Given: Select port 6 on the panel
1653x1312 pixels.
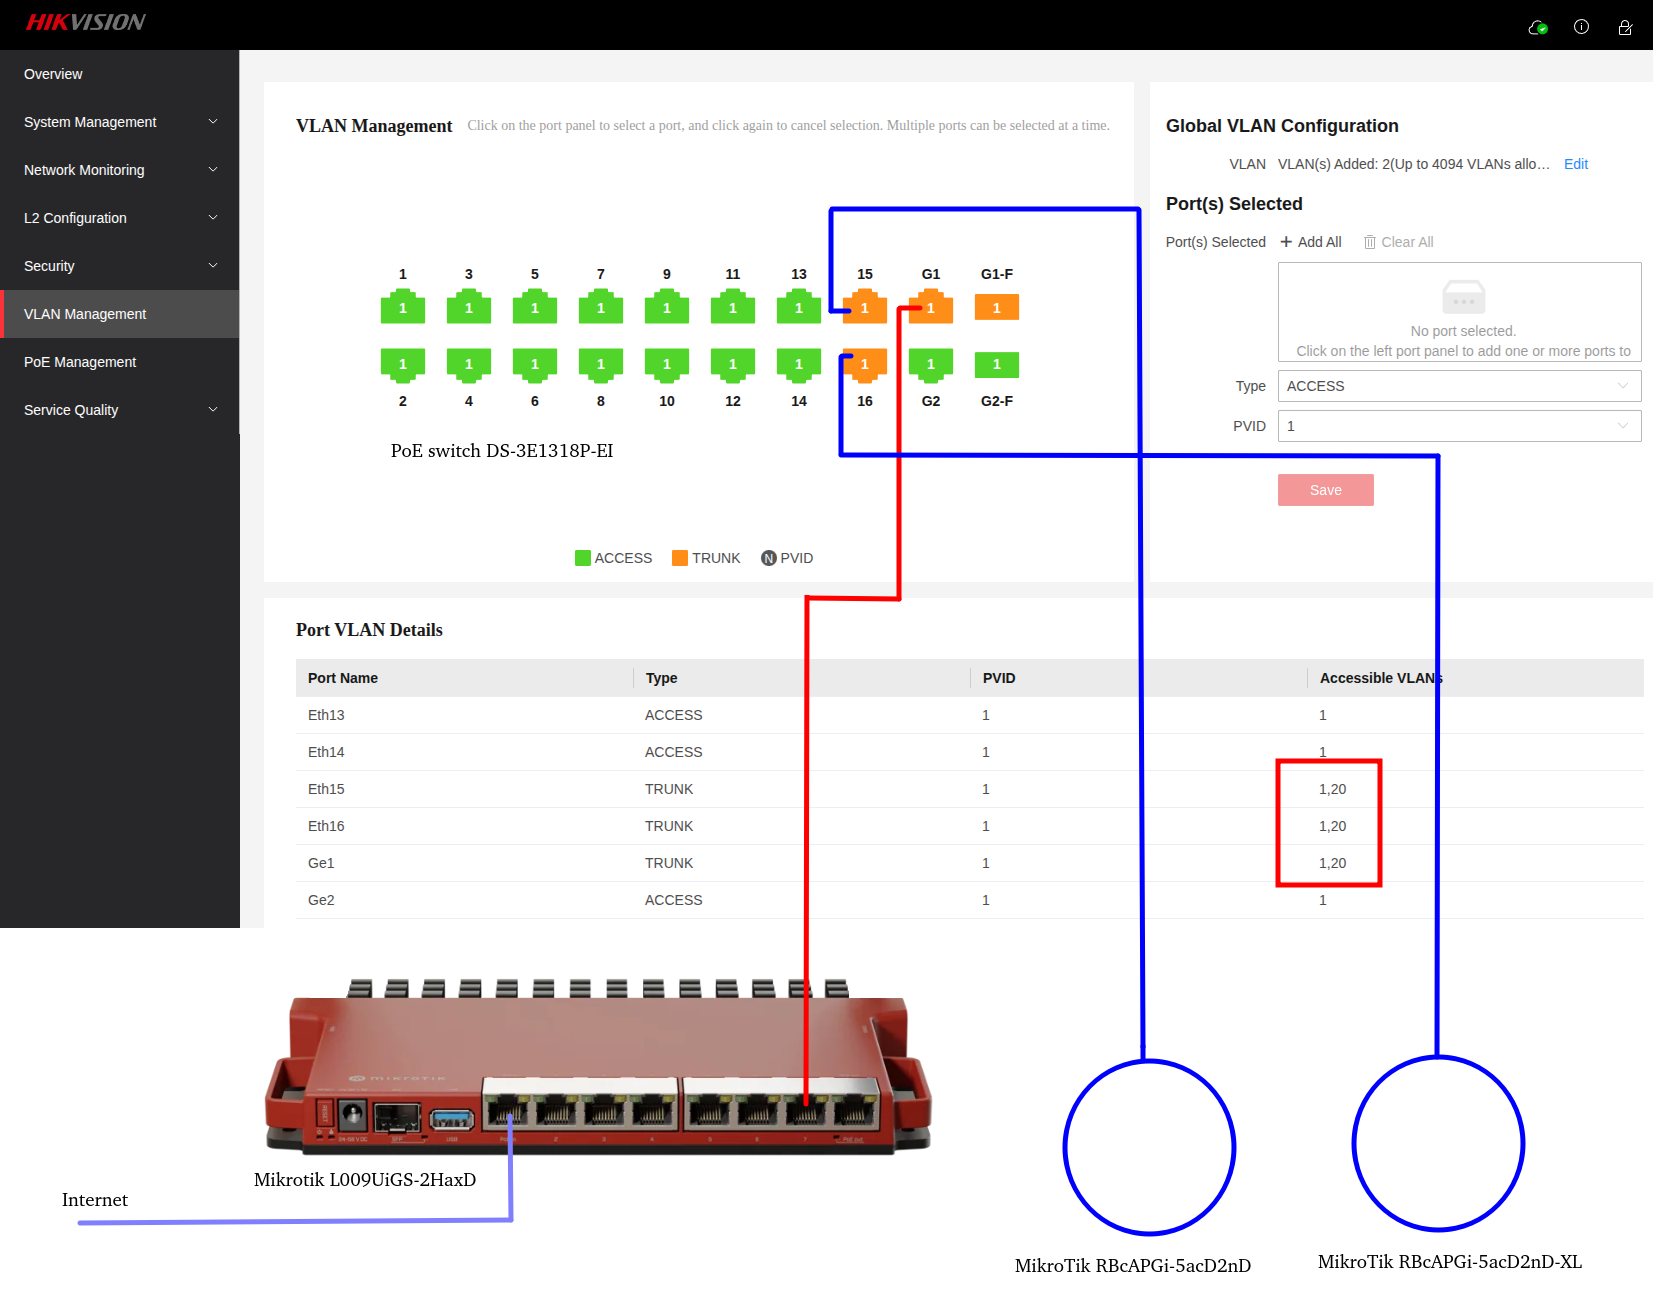Looking at the screenshot, I should click(535, 365).
